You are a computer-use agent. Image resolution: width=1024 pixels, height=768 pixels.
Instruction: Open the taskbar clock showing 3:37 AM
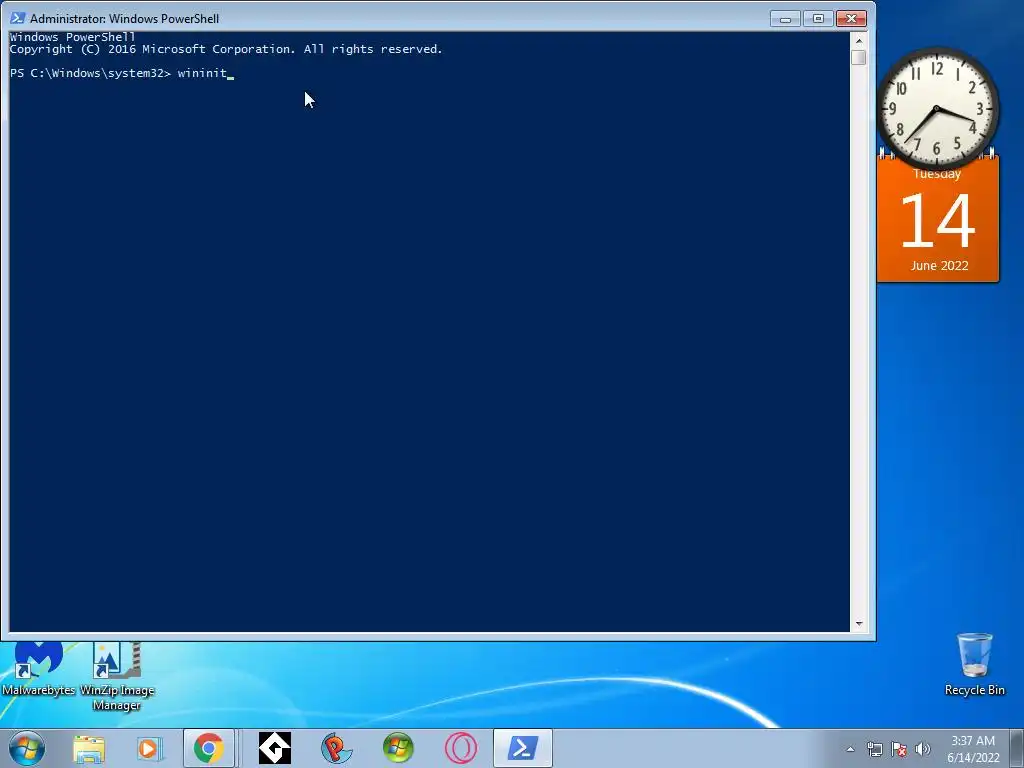tap(973, 749)
